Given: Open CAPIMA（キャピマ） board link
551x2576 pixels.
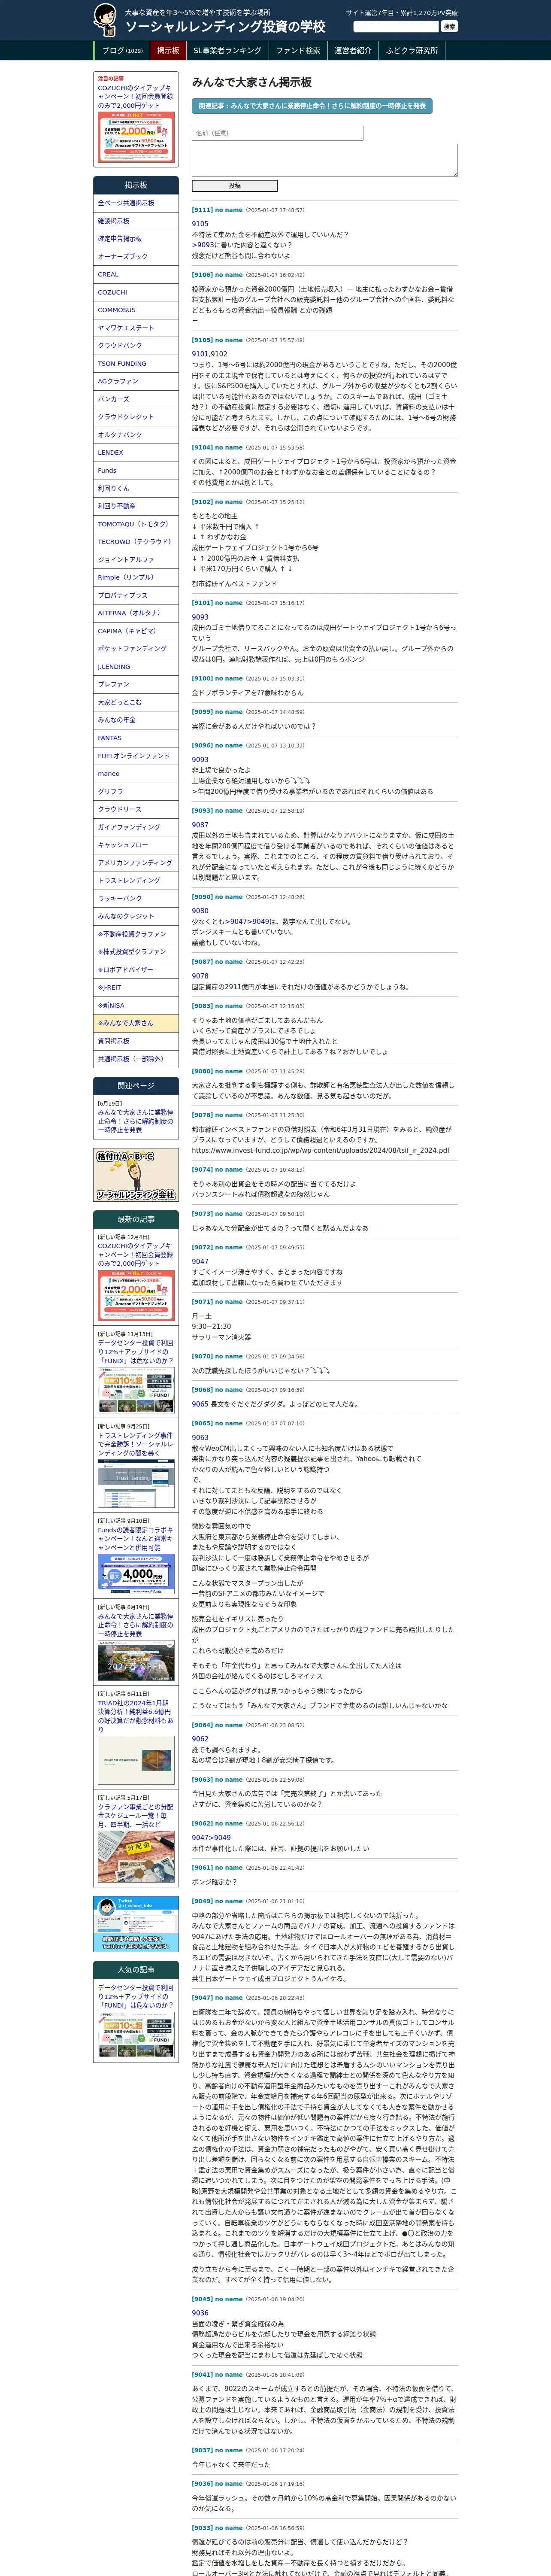Looking at the screenshot, I should point(136,631).
